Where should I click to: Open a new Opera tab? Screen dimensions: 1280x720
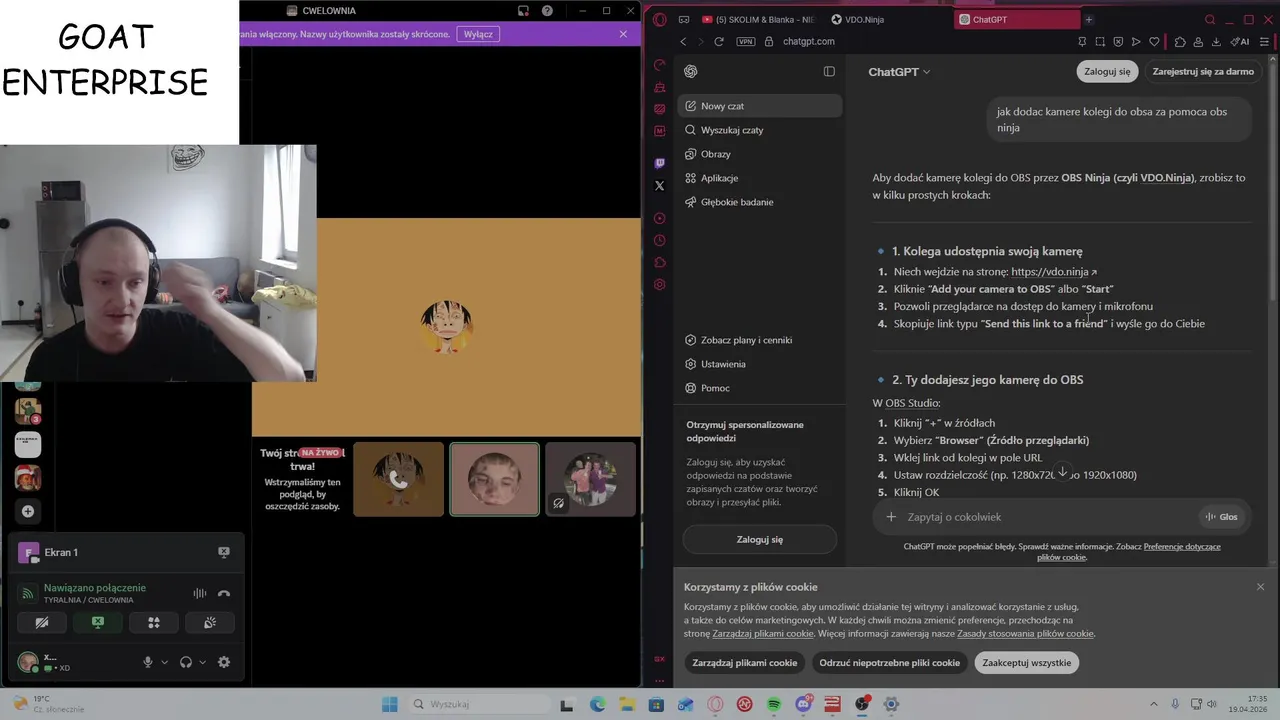point(1089,19)
